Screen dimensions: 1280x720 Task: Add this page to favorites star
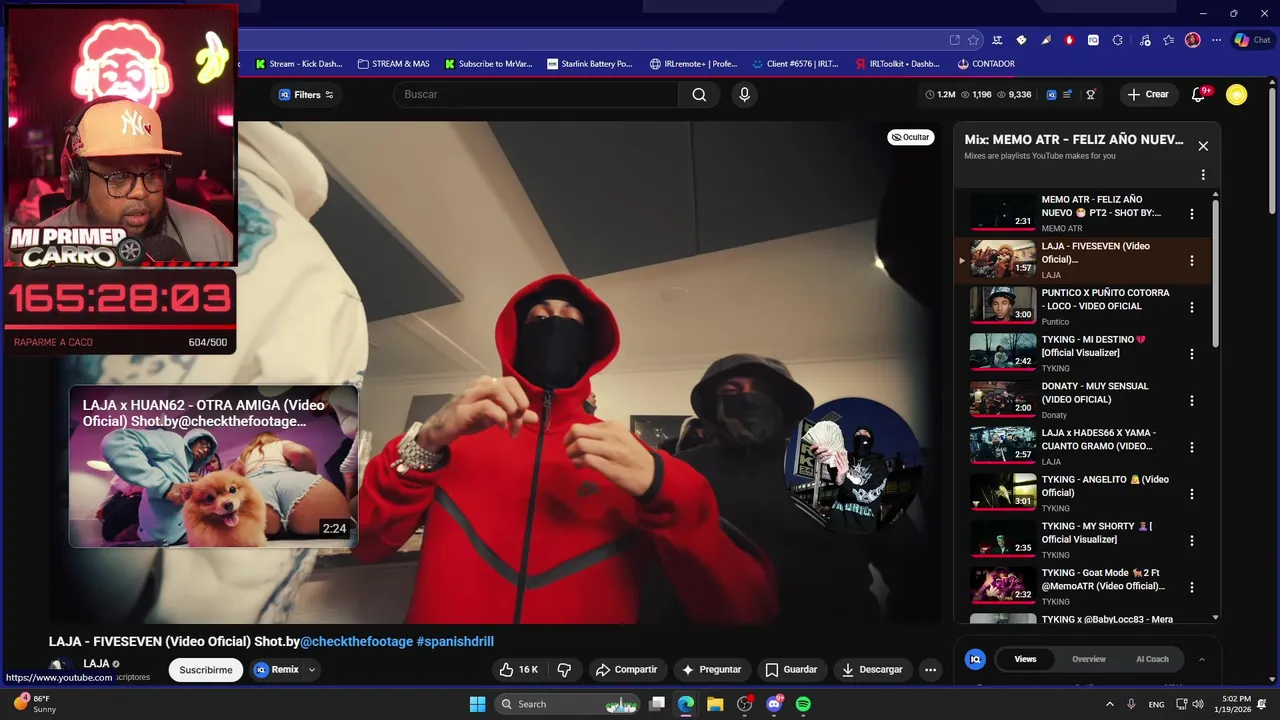tap(974, 40)
